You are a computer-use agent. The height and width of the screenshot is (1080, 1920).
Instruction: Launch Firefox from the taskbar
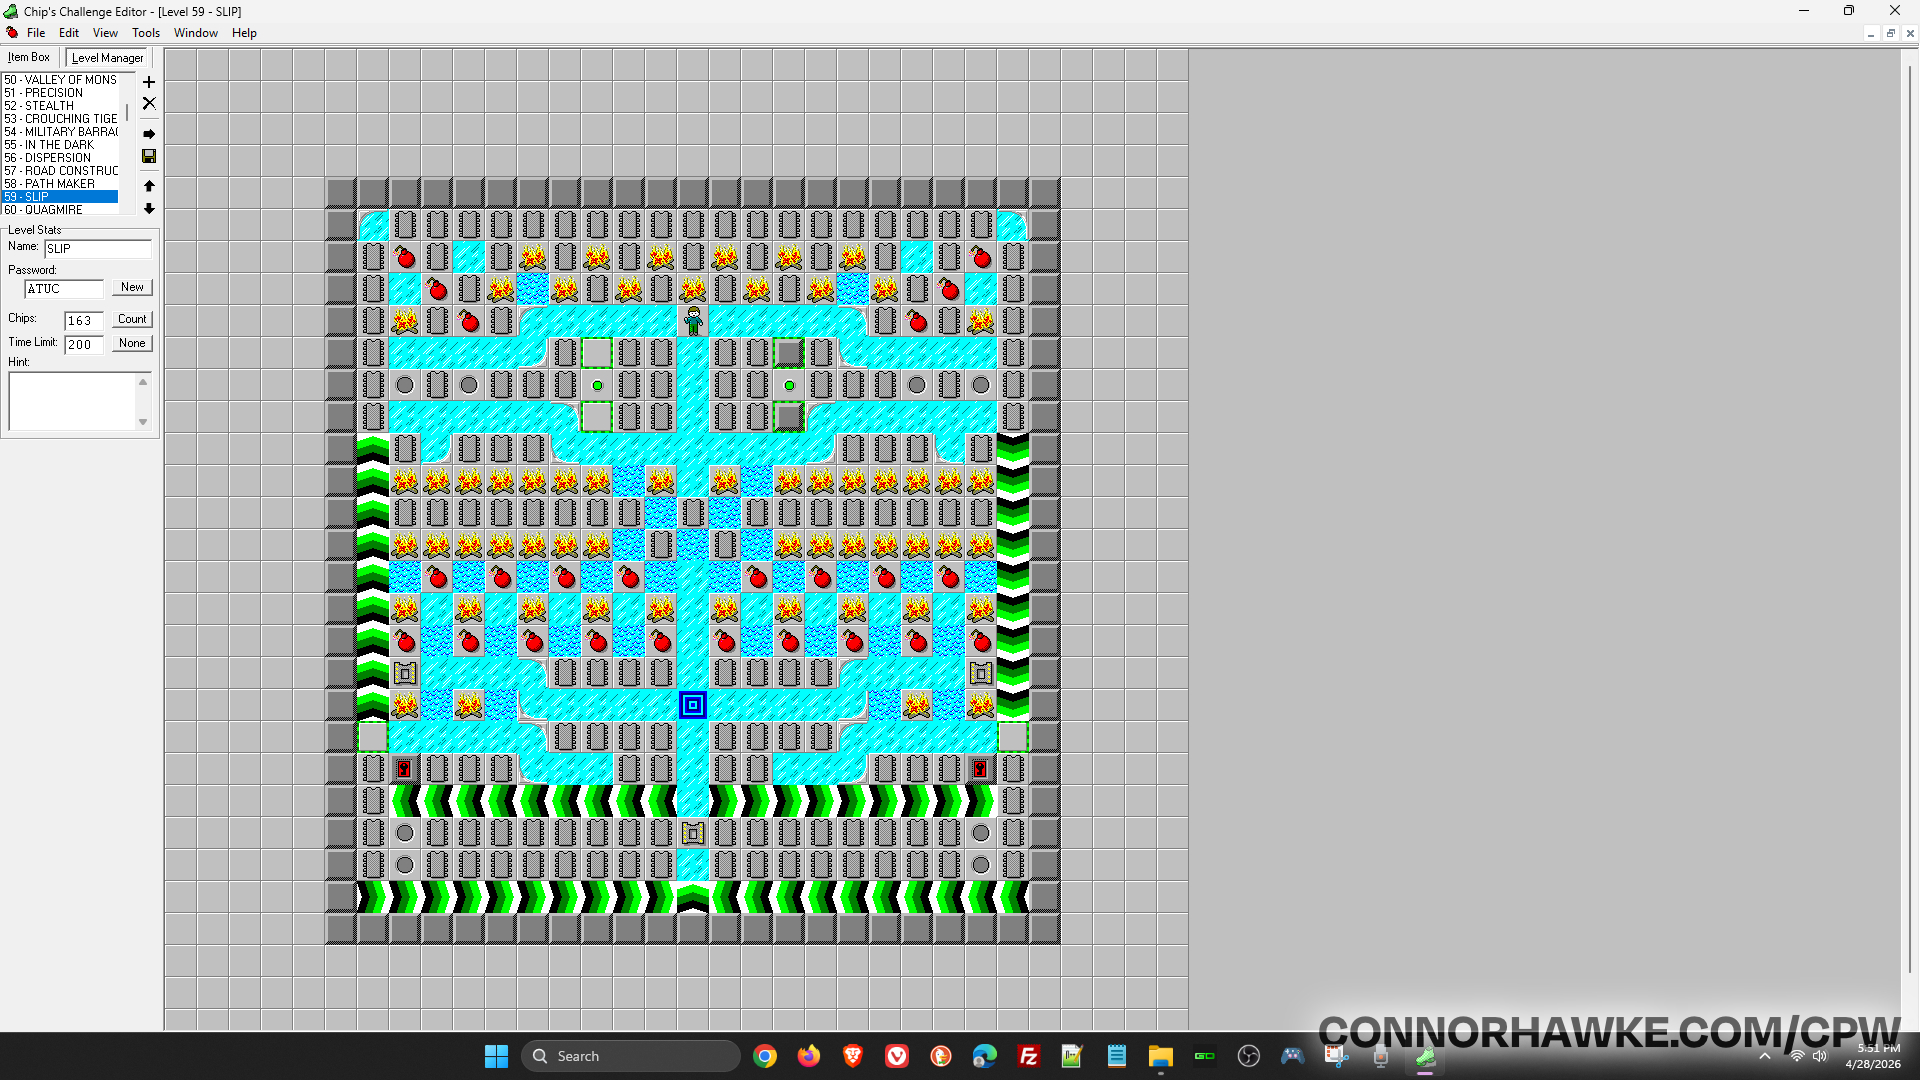coord(809,1056)
